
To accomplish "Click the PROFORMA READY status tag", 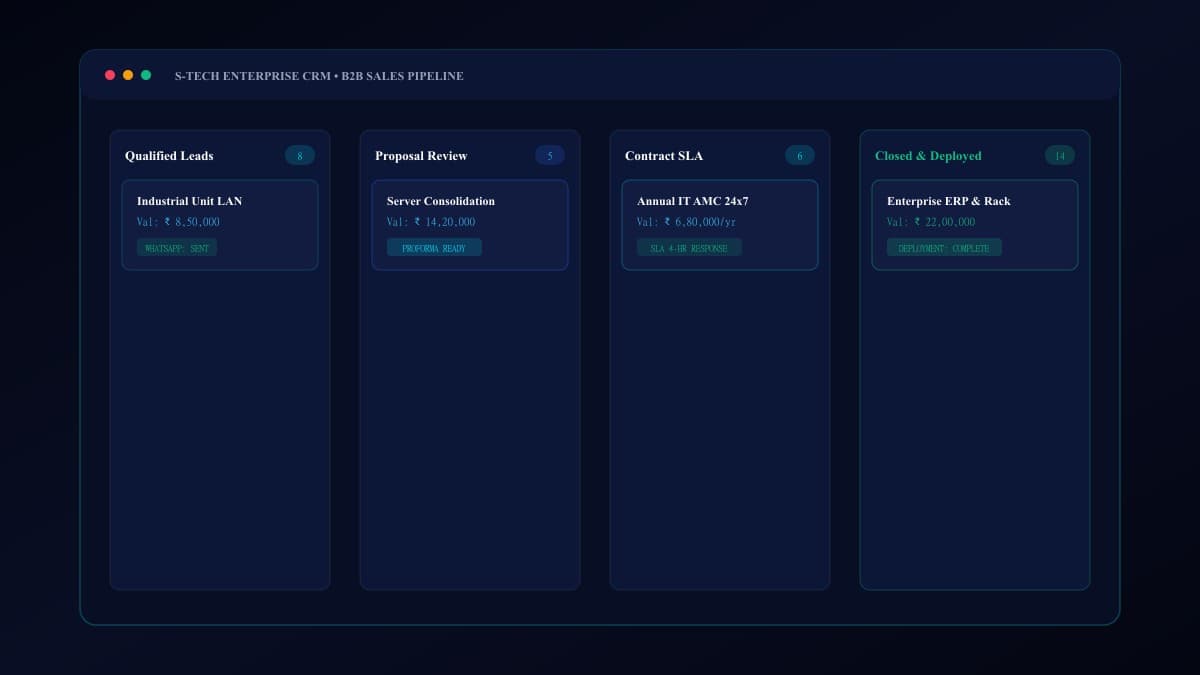I will click(434, 247).
